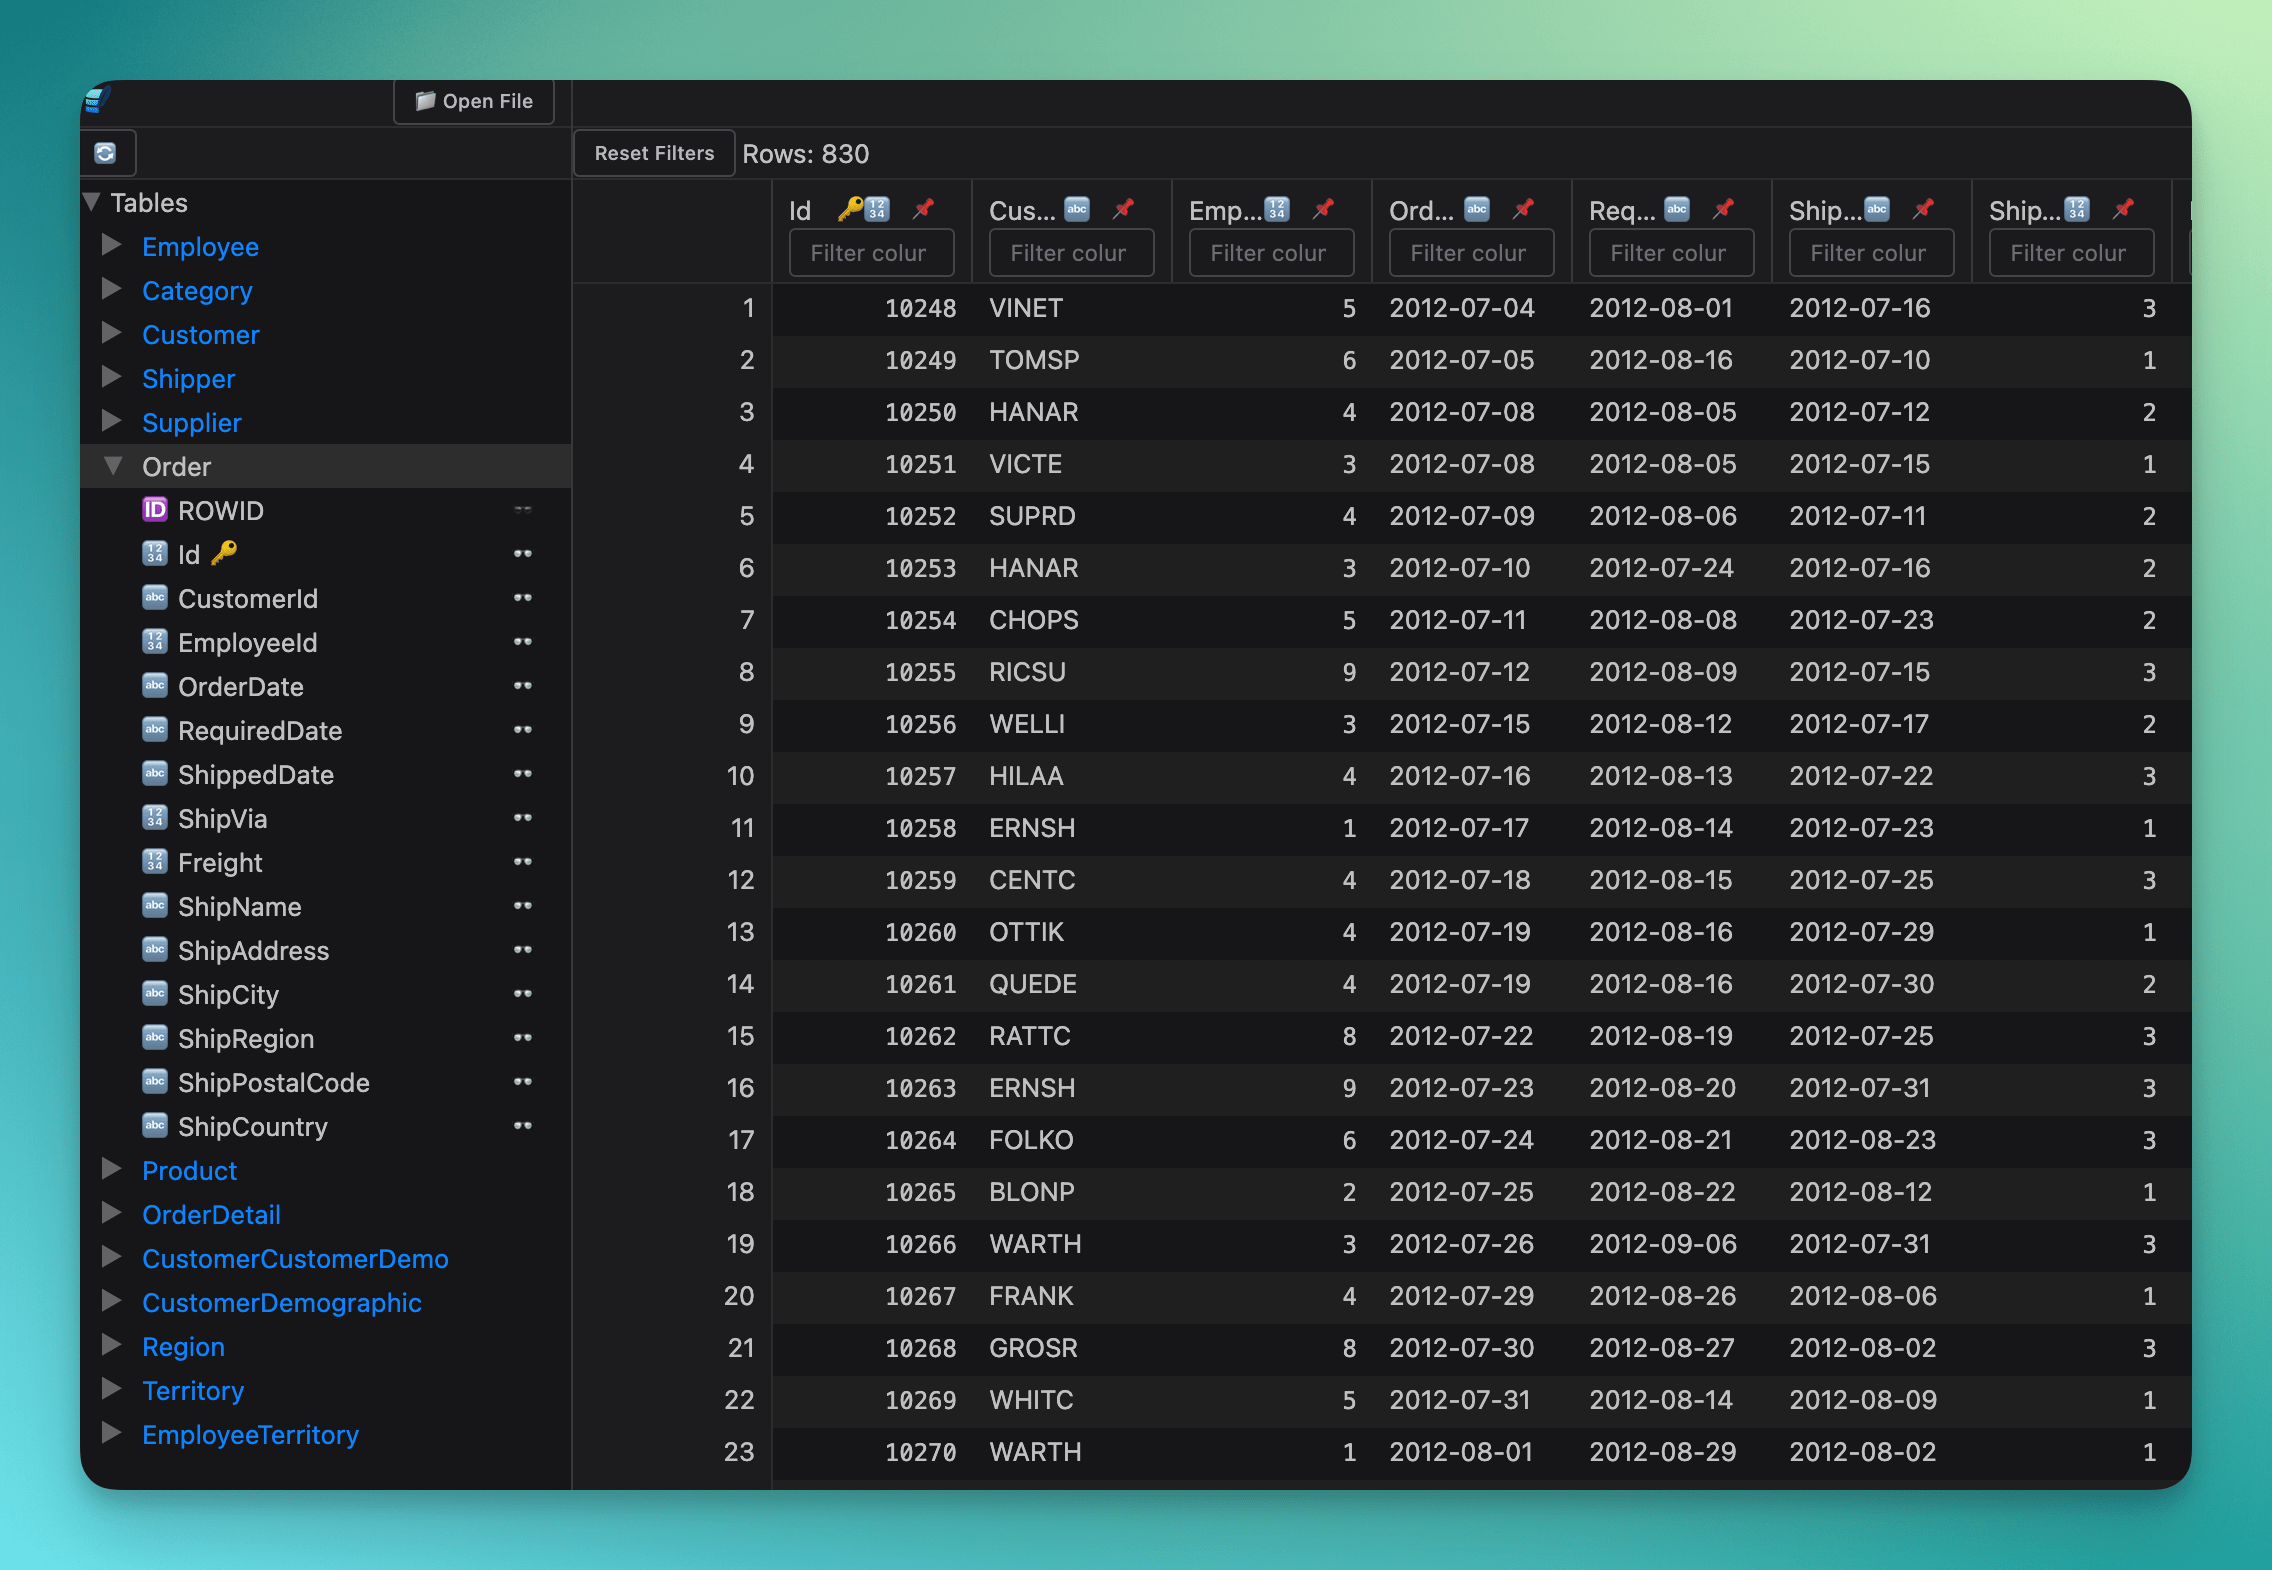Image resolution: width=2272 pixels, height=1570 pixels.
Task: Click the pin icon on Emp... column
Action: 1323,209
